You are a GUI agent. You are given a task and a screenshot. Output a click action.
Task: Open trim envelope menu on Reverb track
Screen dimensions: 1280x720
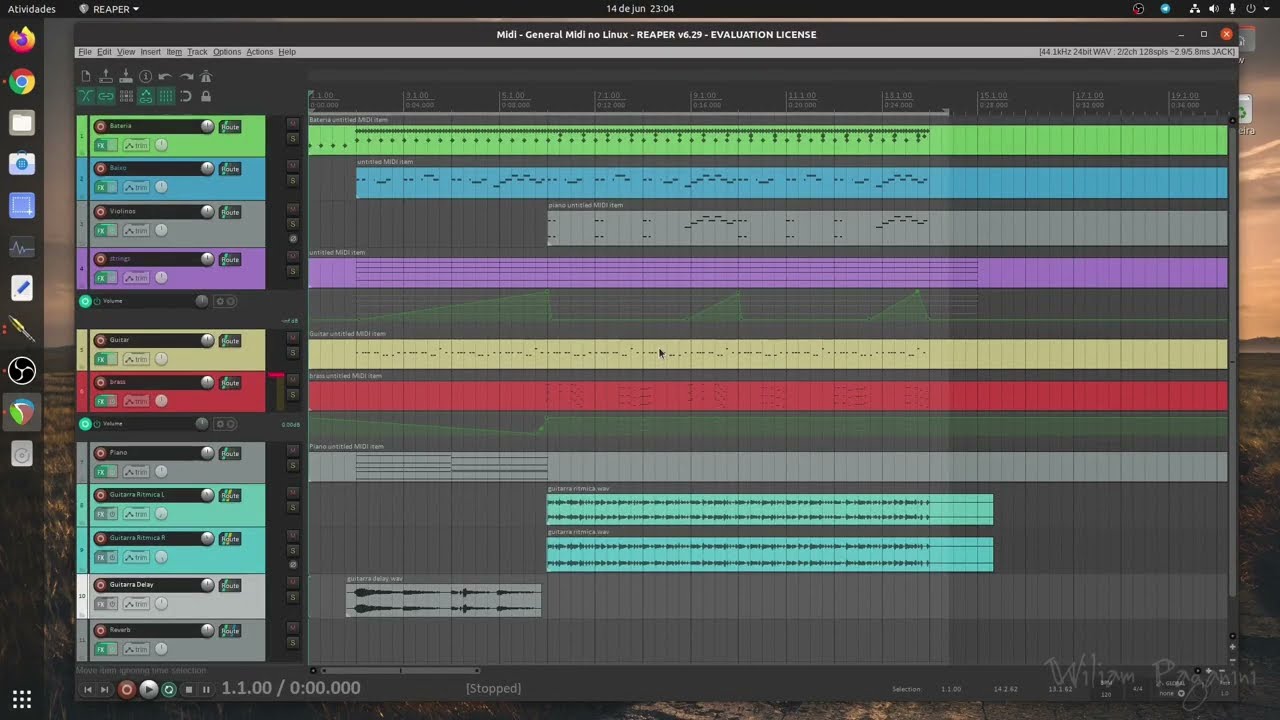136,649
